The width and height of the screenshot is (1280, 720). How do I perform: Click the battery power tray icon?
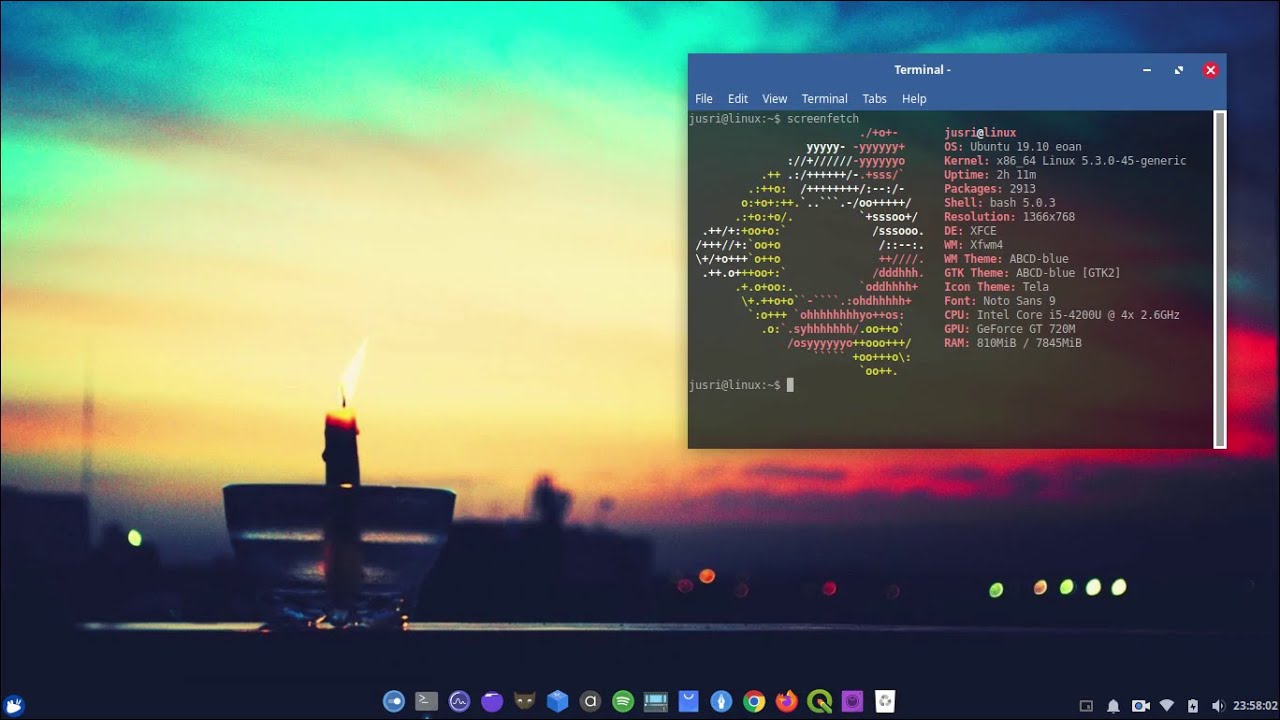click(1192, 706)
